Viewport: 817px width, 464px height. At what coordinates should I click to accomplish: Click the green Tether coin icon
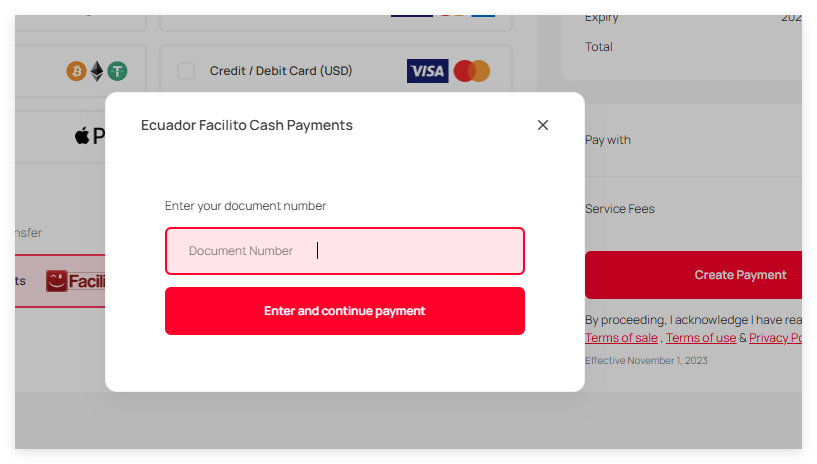[x=117, y=71]
